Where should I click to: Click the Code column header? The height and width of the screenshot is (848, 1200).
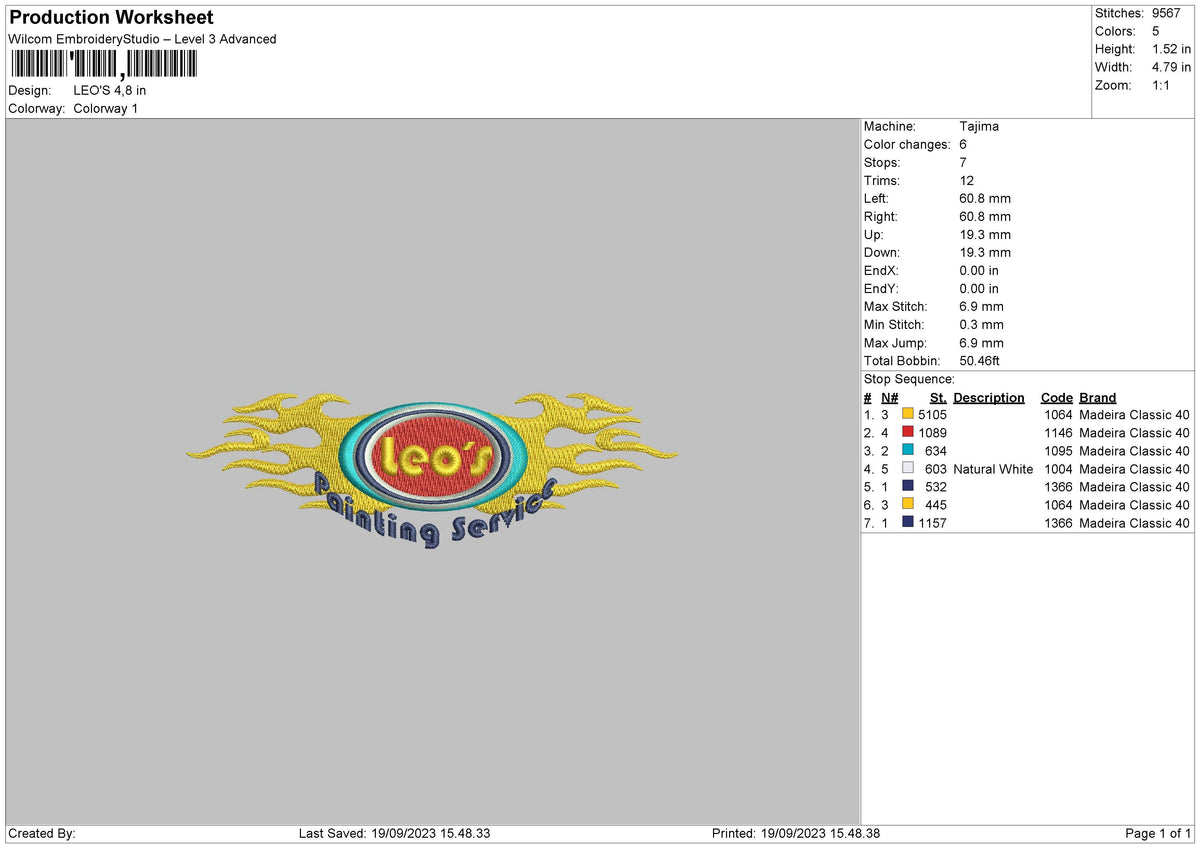pyautogui.click(x=1056, y=397)
